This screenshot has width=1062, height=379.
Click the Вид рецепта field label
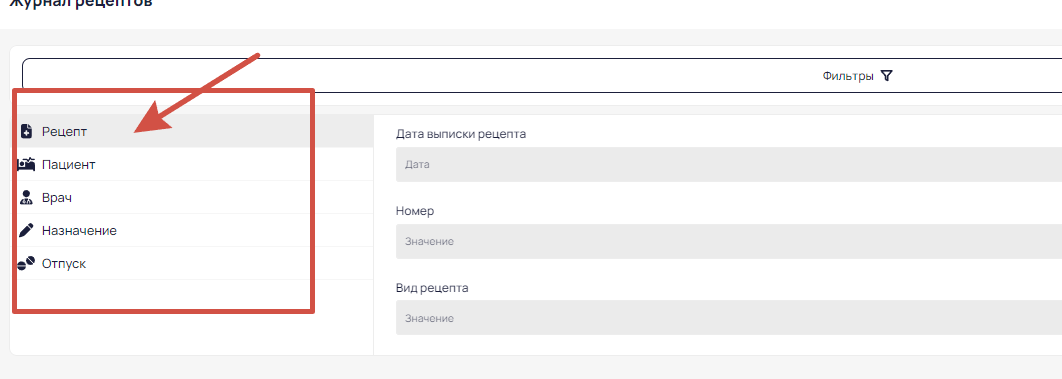[x=432, y=288]
